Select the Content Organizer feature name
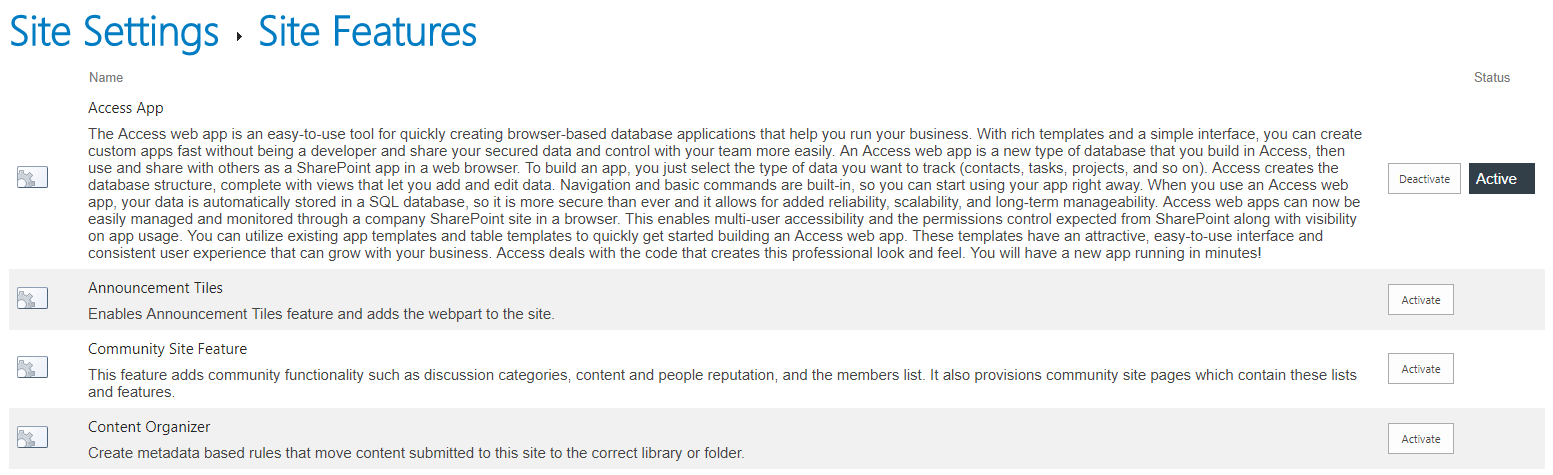The height and width of the screenshot is (475, 1553). (149, 427)
